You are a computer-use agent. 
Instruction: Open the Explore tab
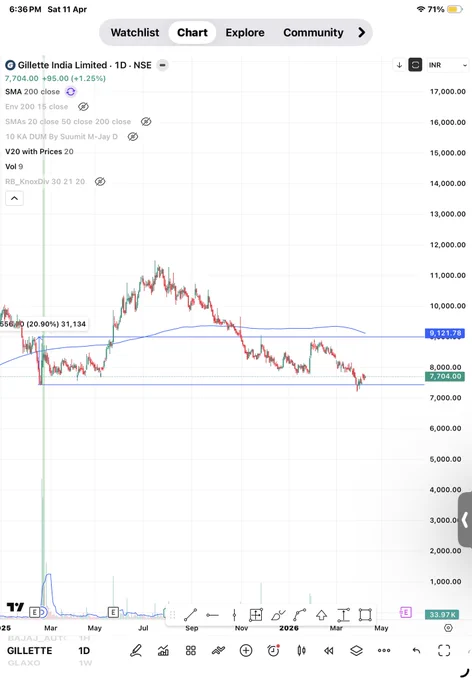[x=245, y=33]
